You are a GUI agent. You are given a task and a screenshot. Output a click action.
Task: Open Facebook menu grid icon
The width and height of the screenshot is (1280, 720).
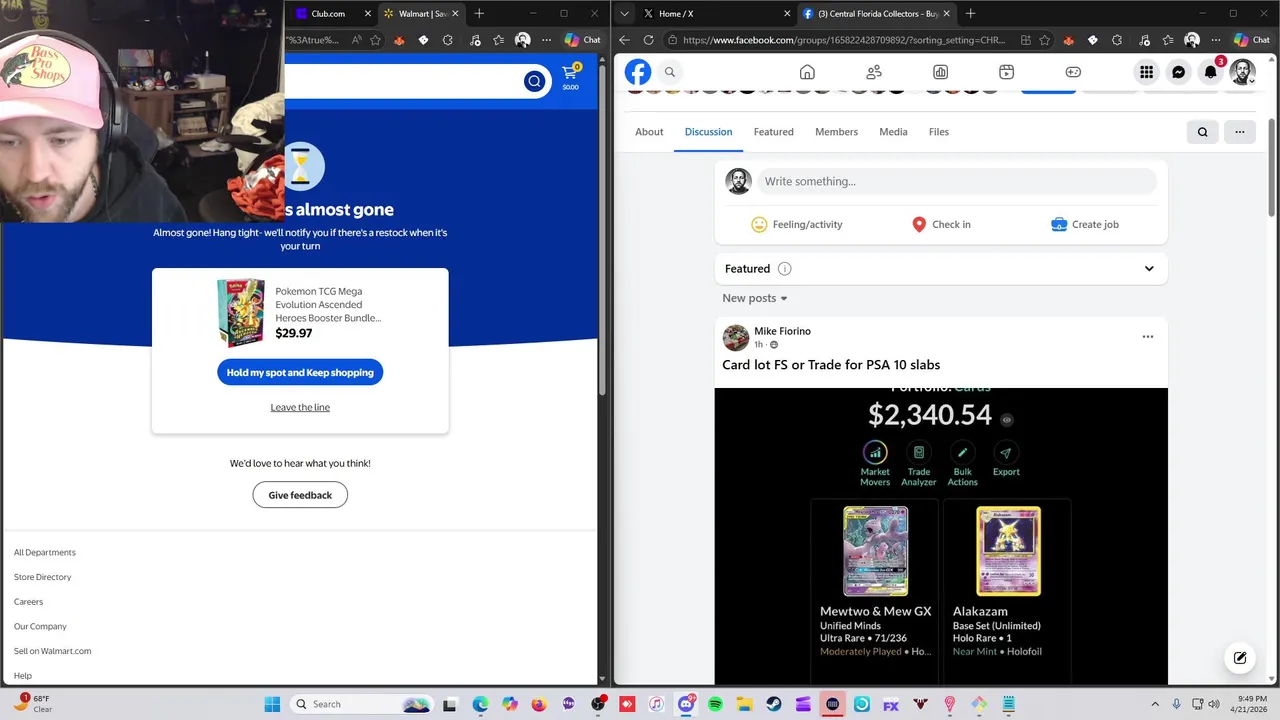(1146, 72)
